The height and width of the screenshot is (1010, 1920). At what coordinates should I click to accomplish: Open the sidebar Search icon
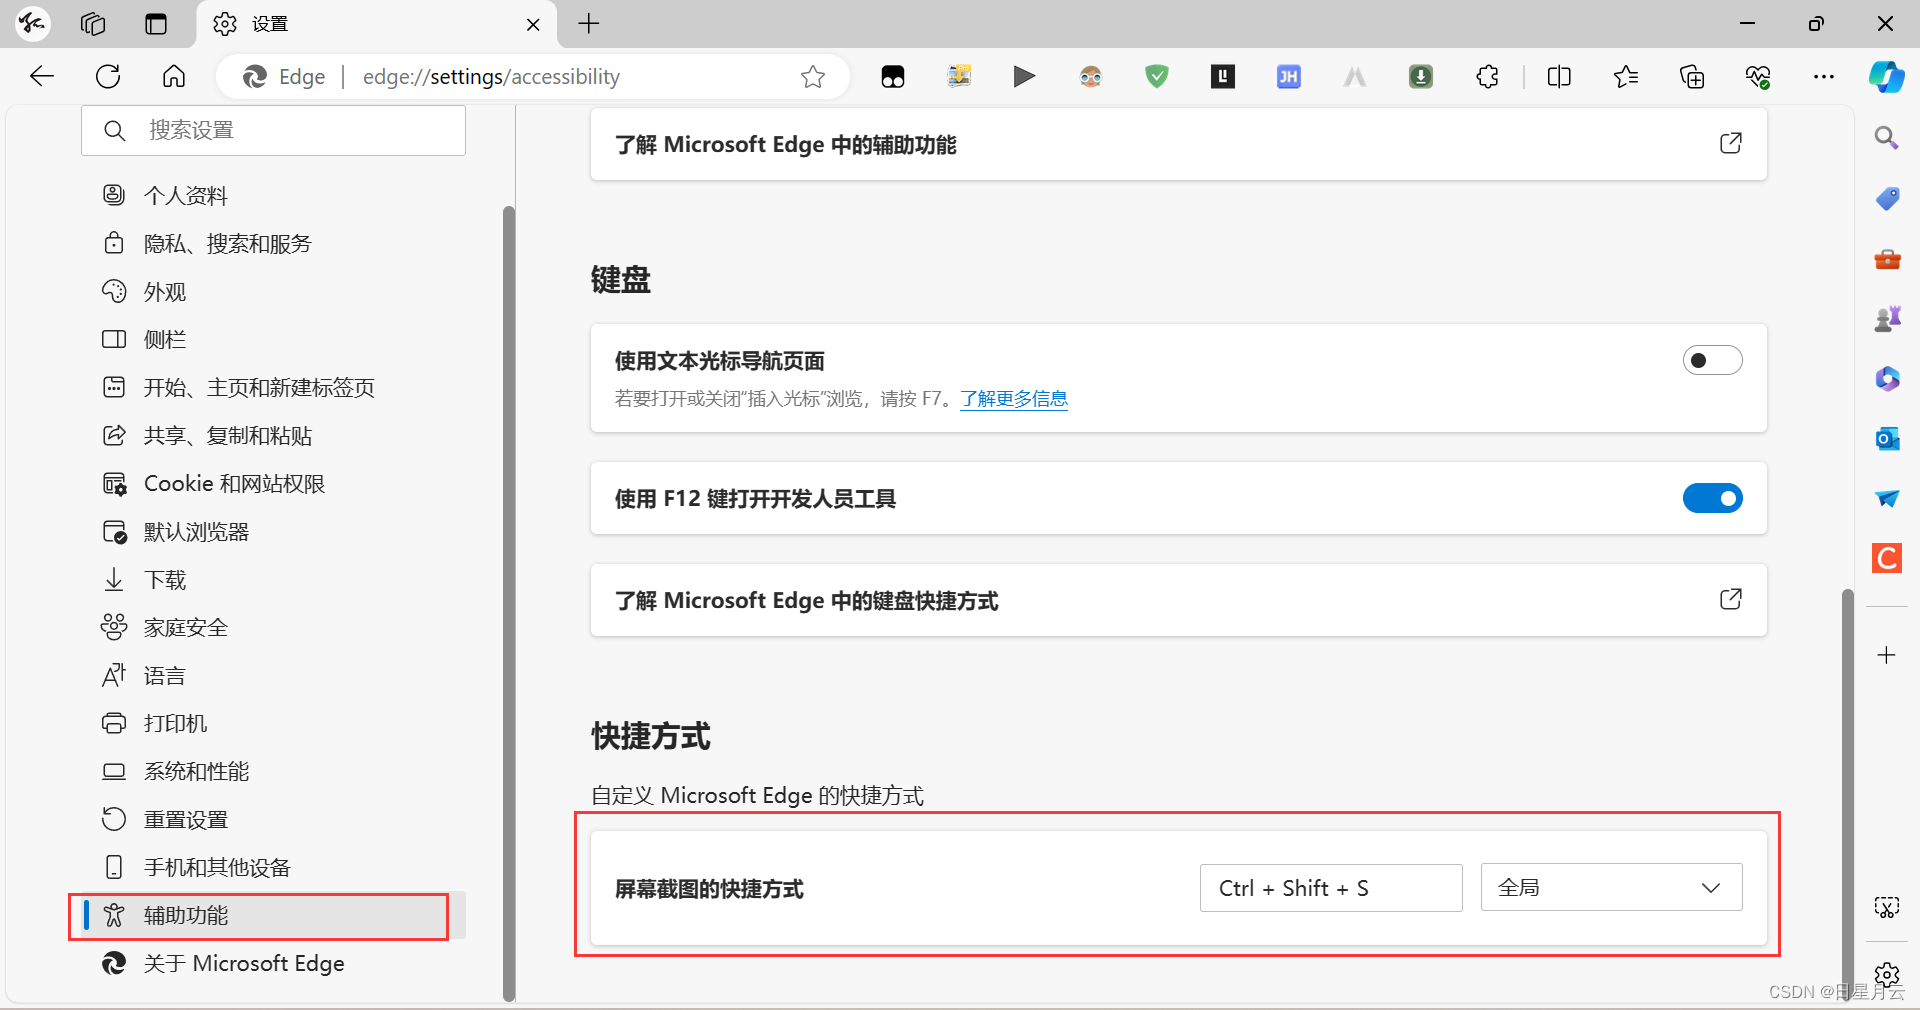pyautogui.click(x=1886, y=138)
